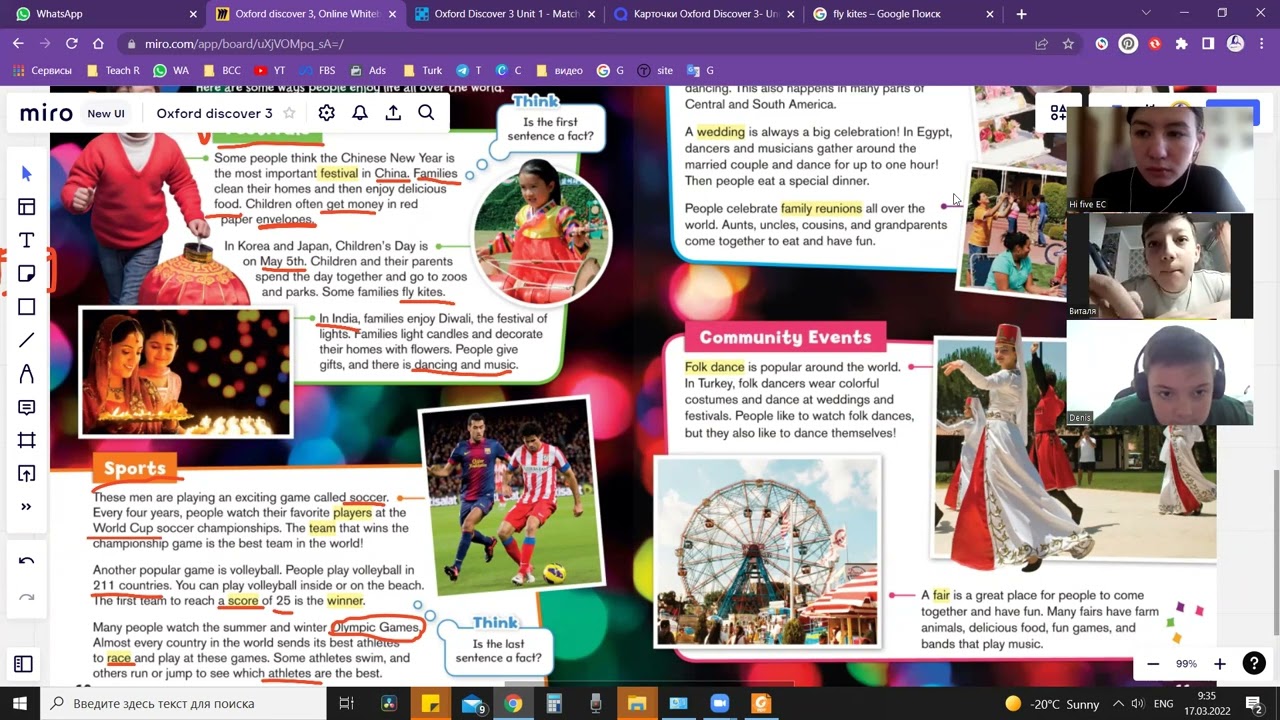The height and width of the screenshot is (720, 1280).
Task: Open the Calculator from the taskbar
Action: (554, 703)
